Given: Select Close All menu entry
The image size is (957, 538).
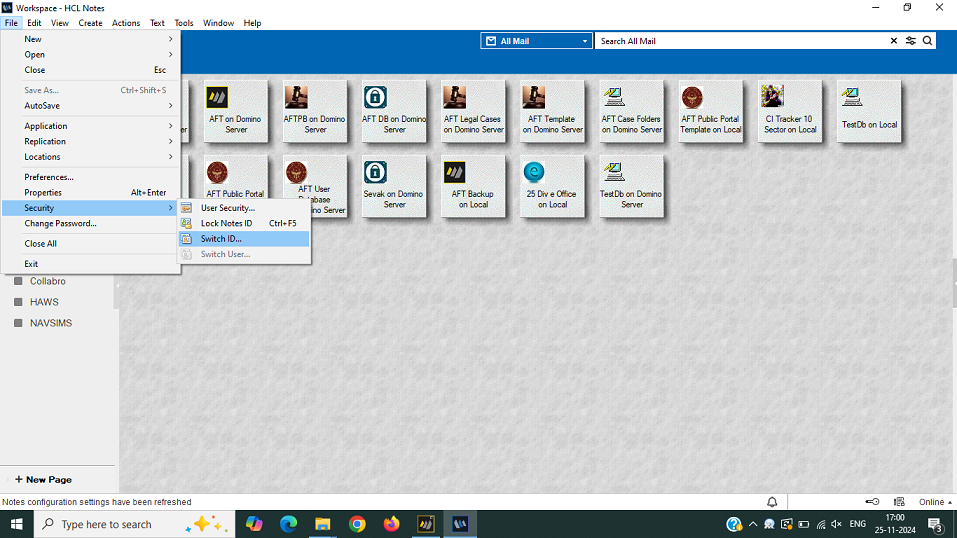Looking at the screenshot, I should tap(91, 244).
